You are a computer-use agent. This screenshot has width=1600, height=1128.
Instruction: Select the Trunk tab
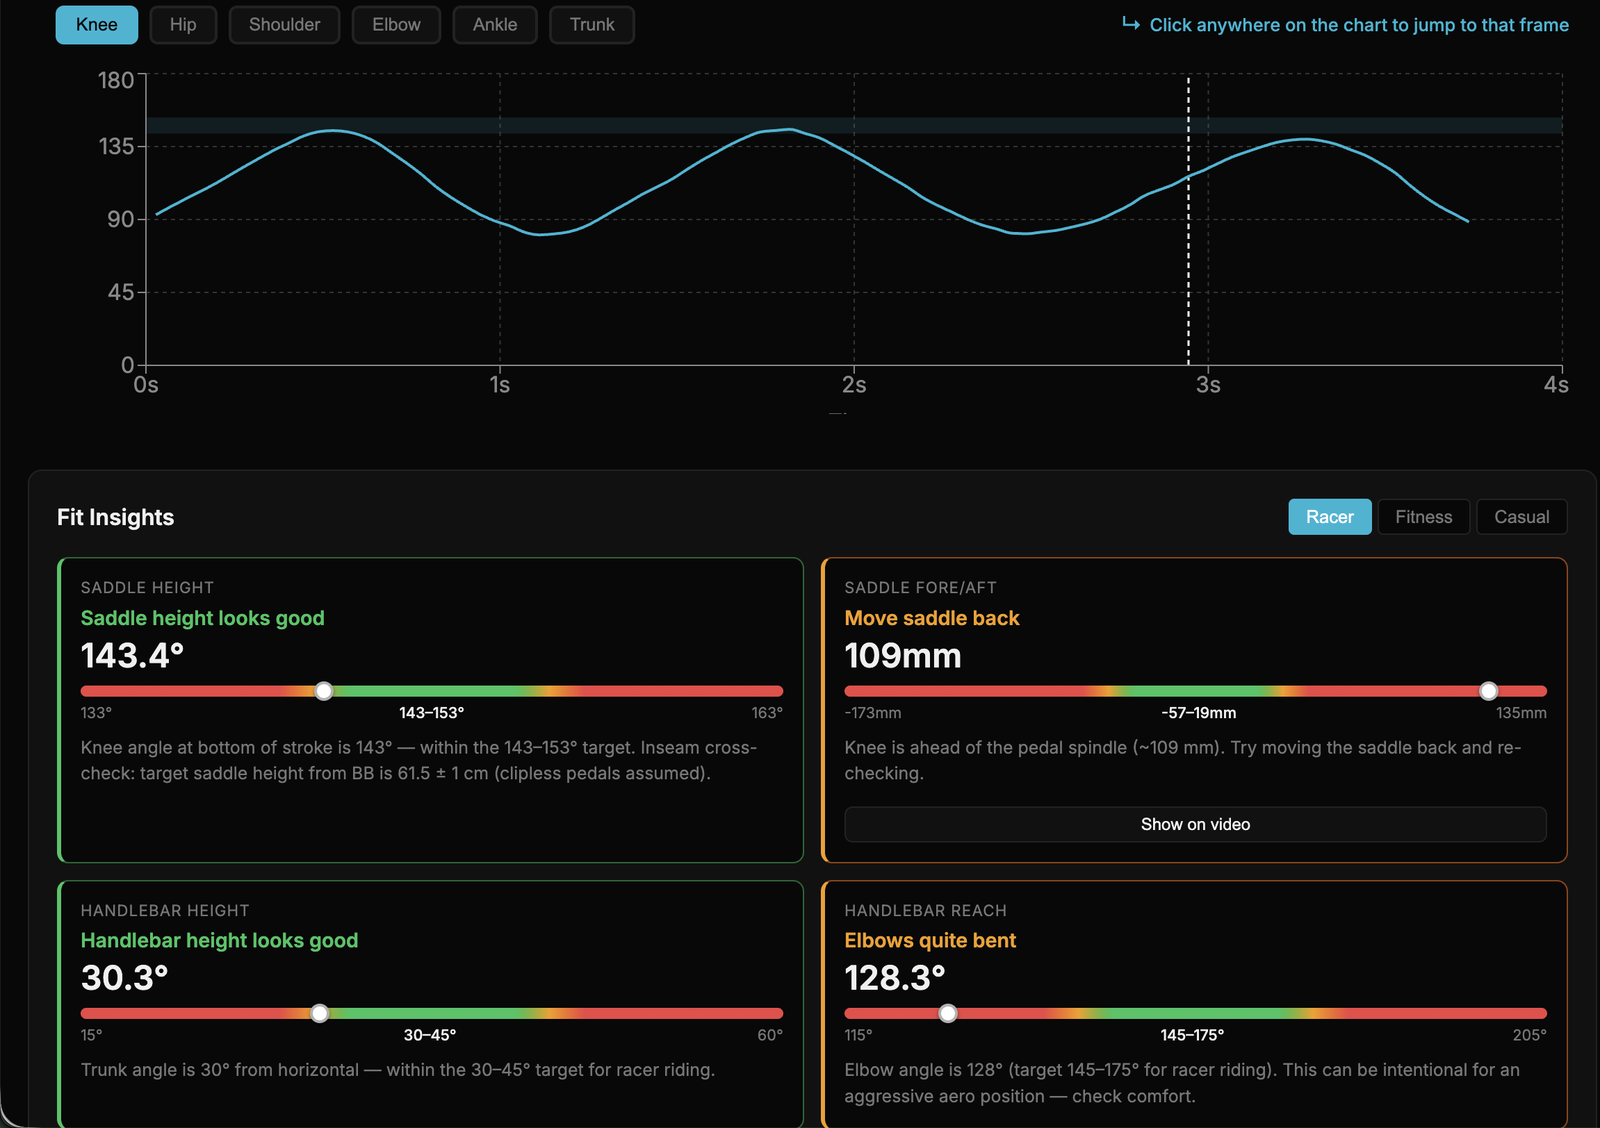point(592,25)
